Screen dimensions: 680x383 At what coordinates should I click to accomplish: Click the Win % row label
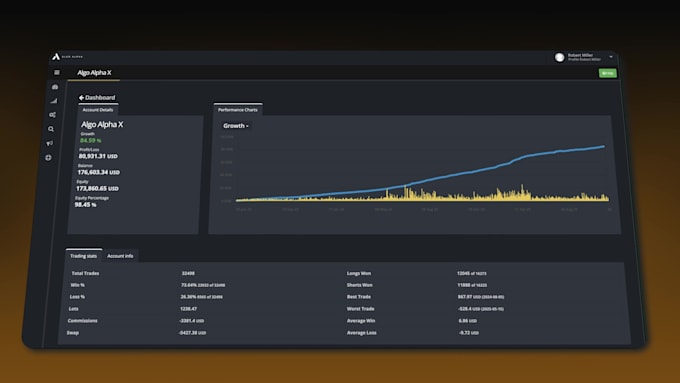coord(78,285)
